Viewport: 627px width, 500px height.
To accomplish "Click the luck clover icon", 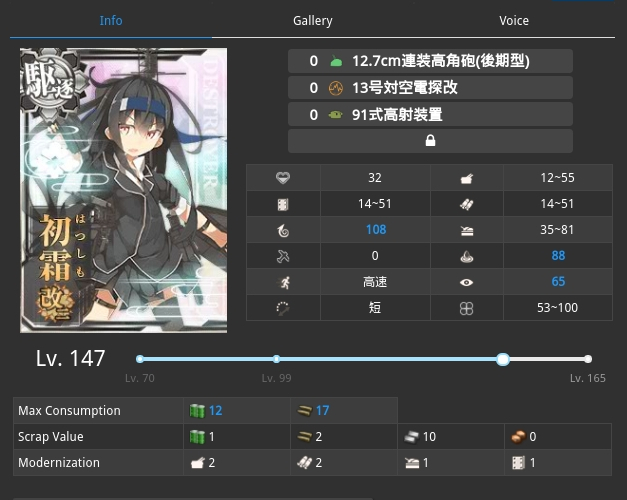I will pyautogui.click(x=467, y=308).
